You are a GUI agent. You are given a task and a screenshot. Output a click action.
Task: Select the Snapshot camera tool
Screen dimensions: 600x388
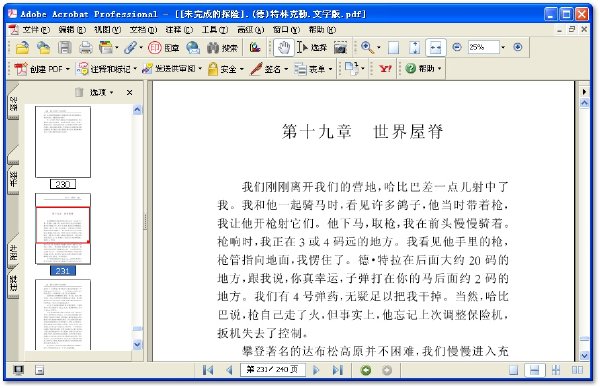pyautogui.click(x=340, y=47)
